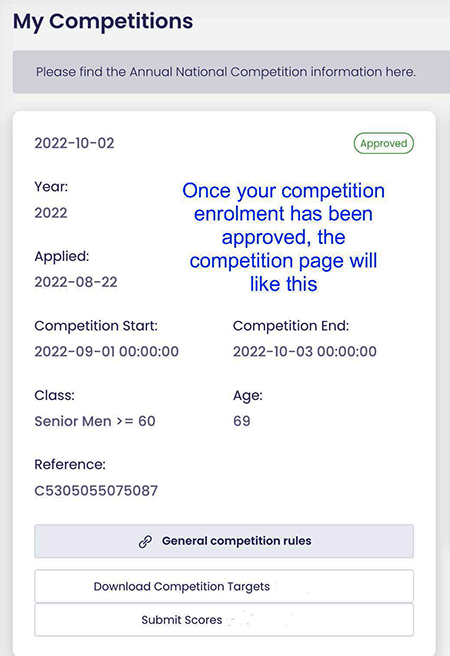
Task: Click the Competition Start date value
Action: point(107,351)
